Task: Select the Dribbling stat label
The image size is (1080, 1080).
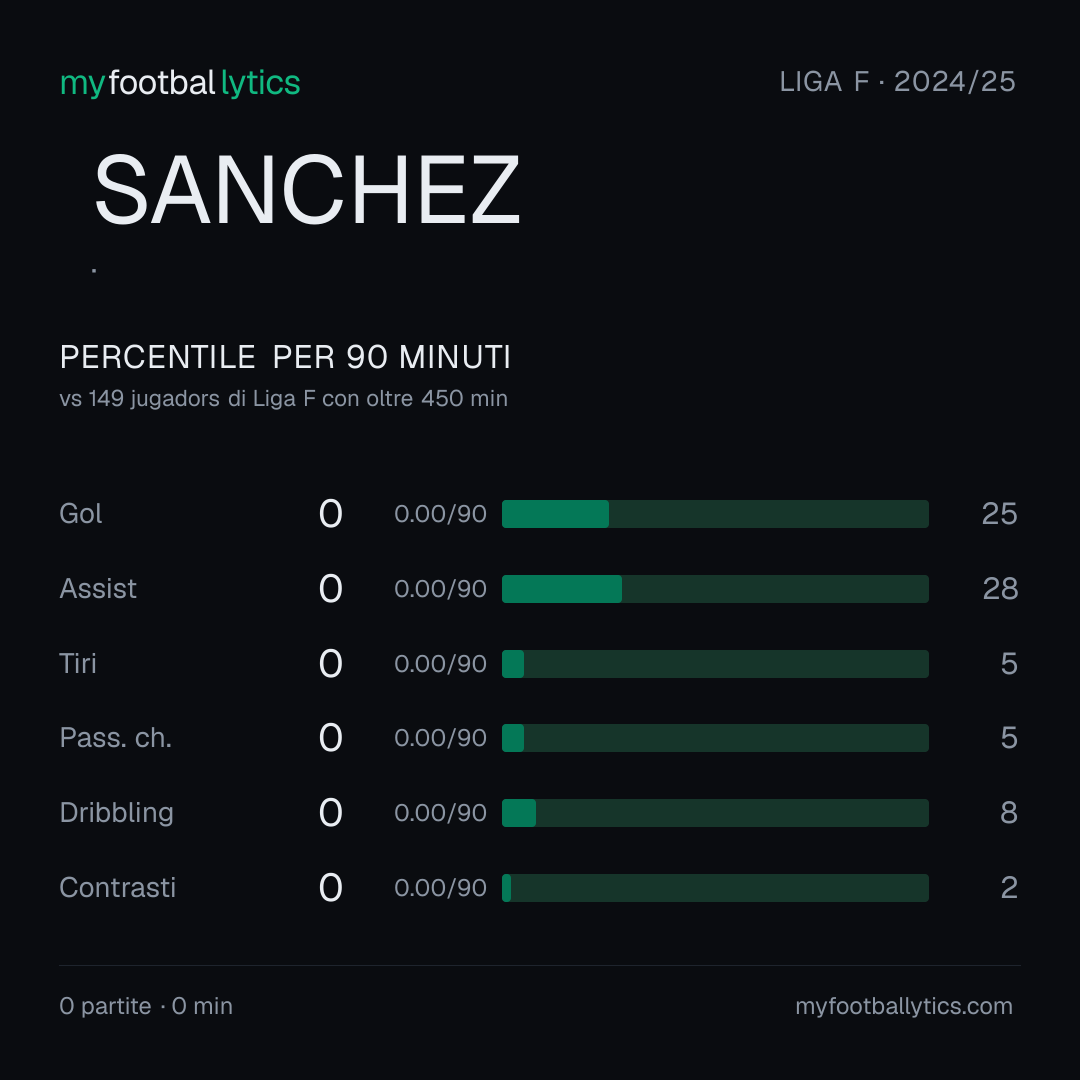Action: click(x=116, y=813)
